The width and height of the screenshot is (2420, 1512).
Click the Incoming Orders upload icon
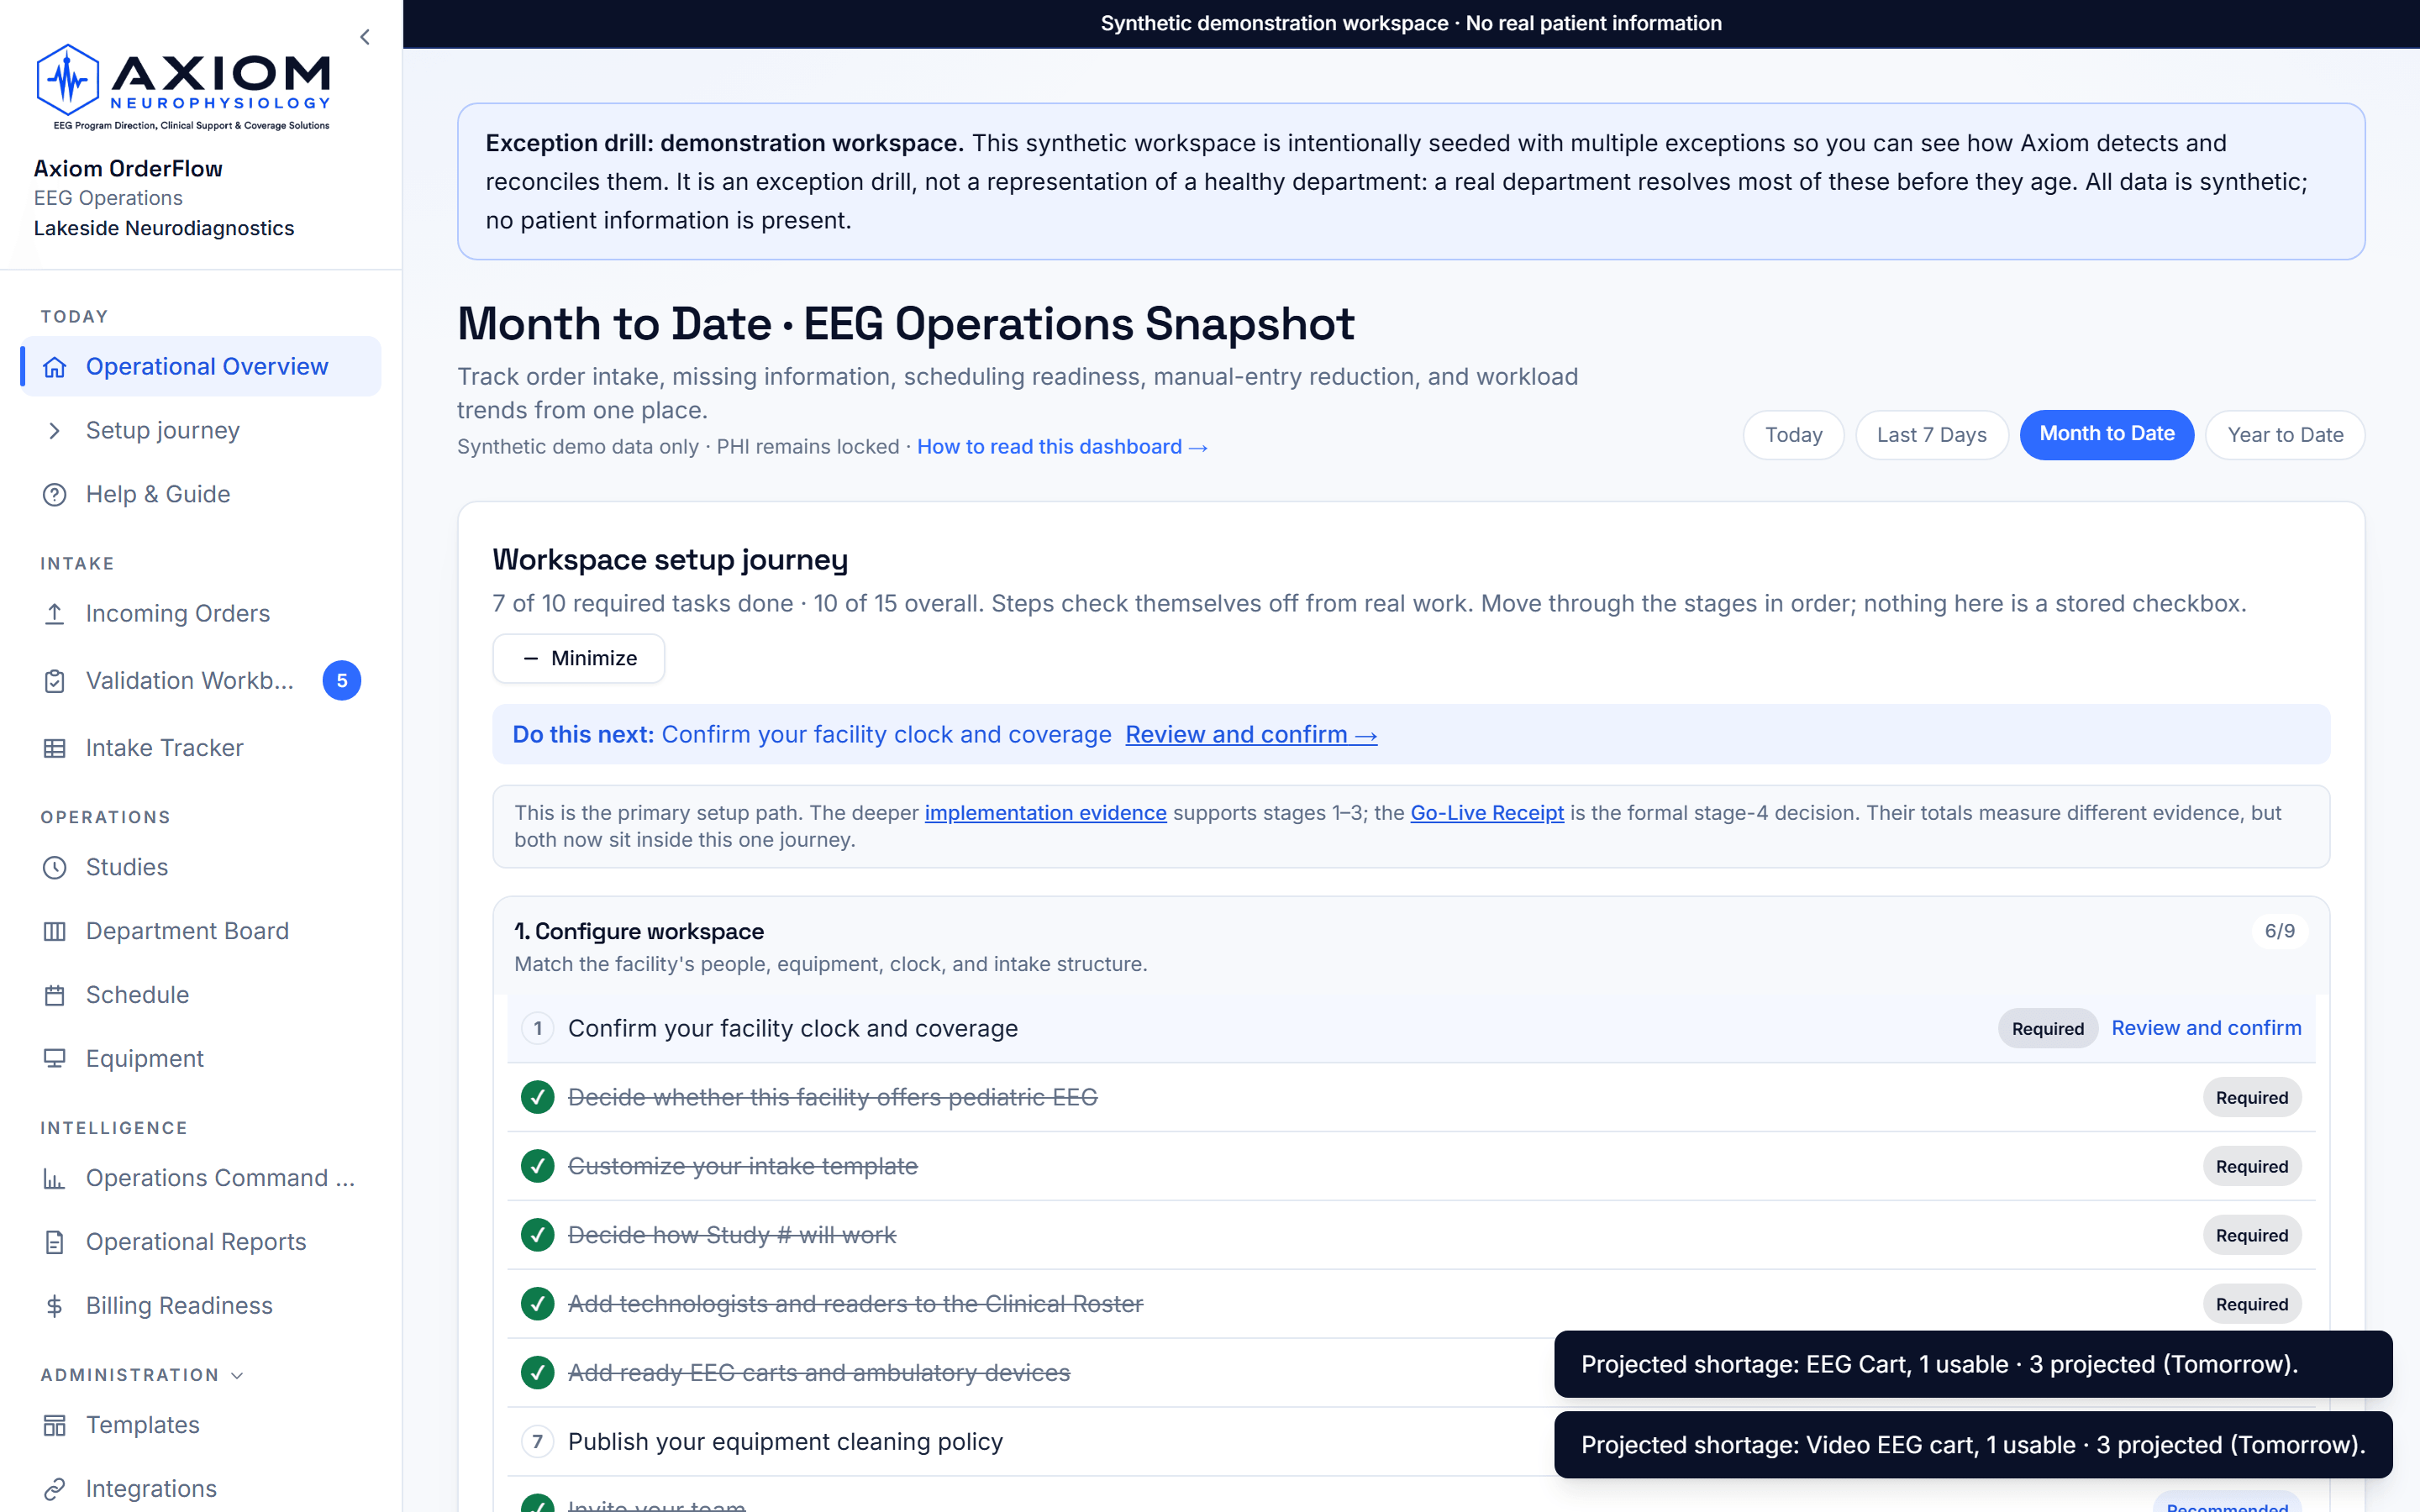pyautogui.click(x=55, y=614)
